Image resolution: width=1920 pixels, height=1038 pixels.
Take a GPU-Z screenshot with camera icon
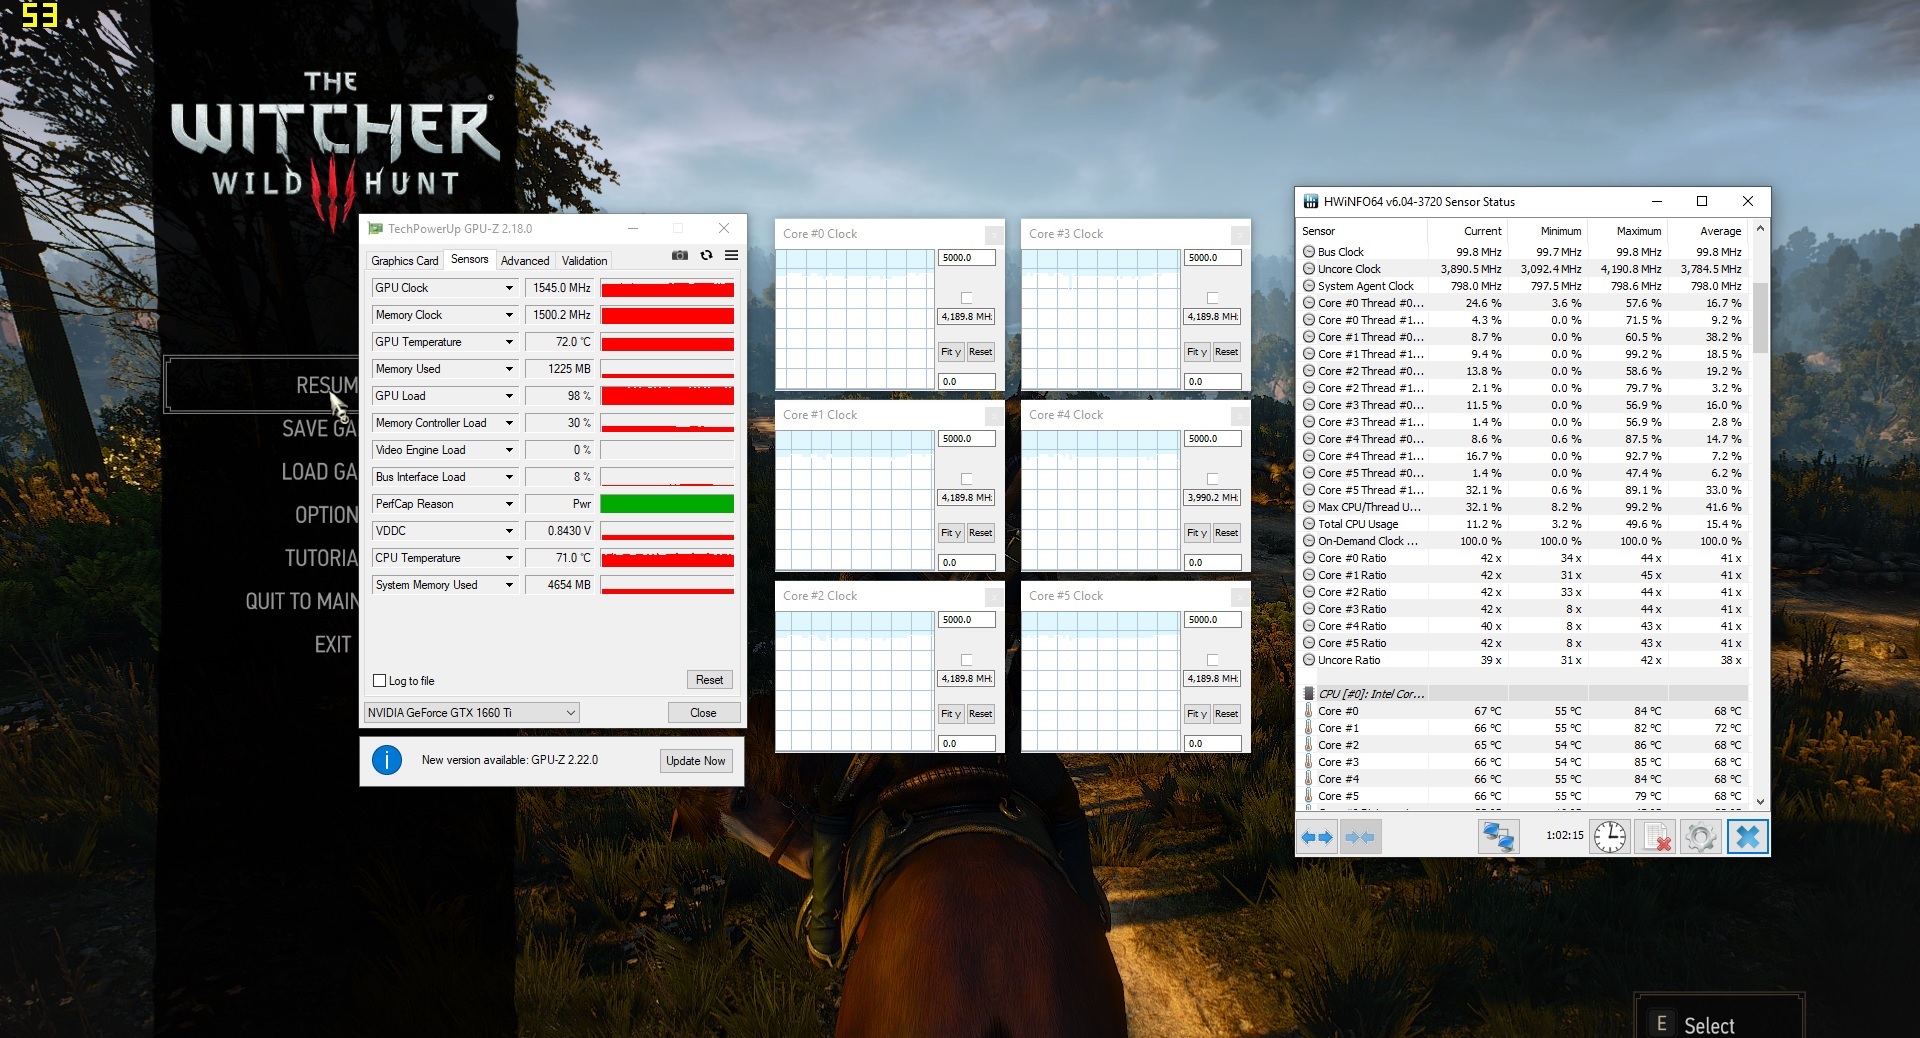coord(680,255)
